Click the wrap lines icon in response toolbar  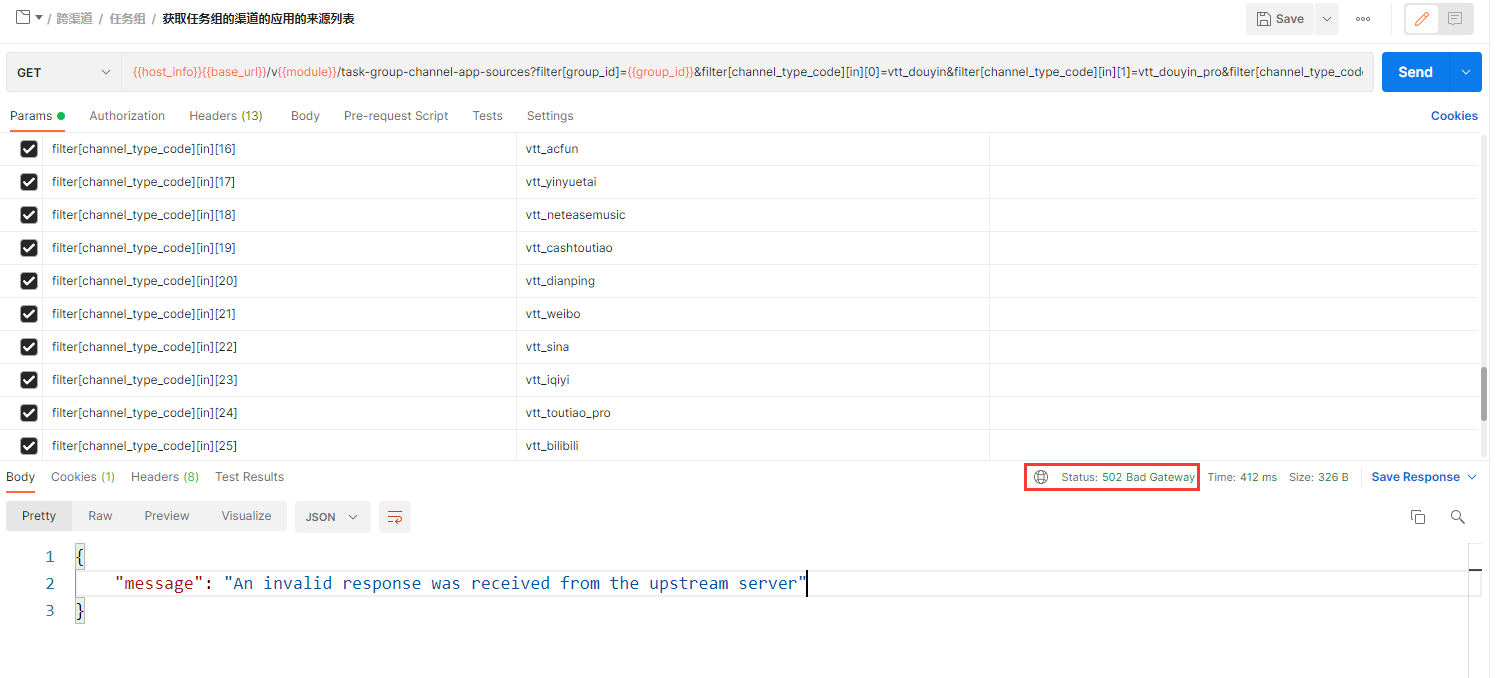pyautogui.click(x=395, y=516)
